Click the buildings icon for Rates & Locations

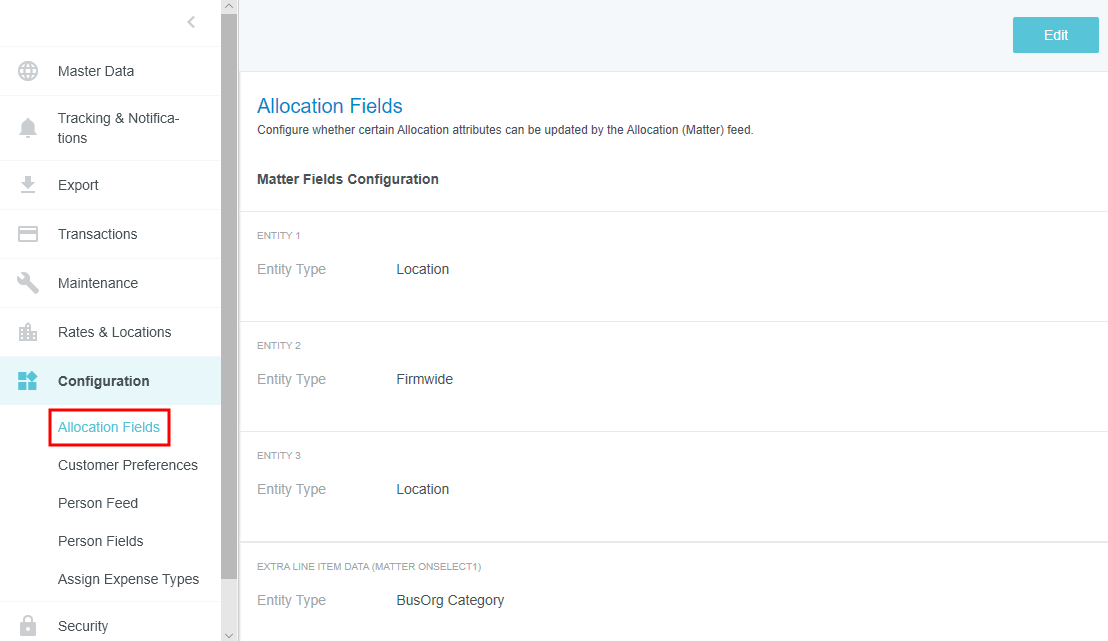pos(28,332)
